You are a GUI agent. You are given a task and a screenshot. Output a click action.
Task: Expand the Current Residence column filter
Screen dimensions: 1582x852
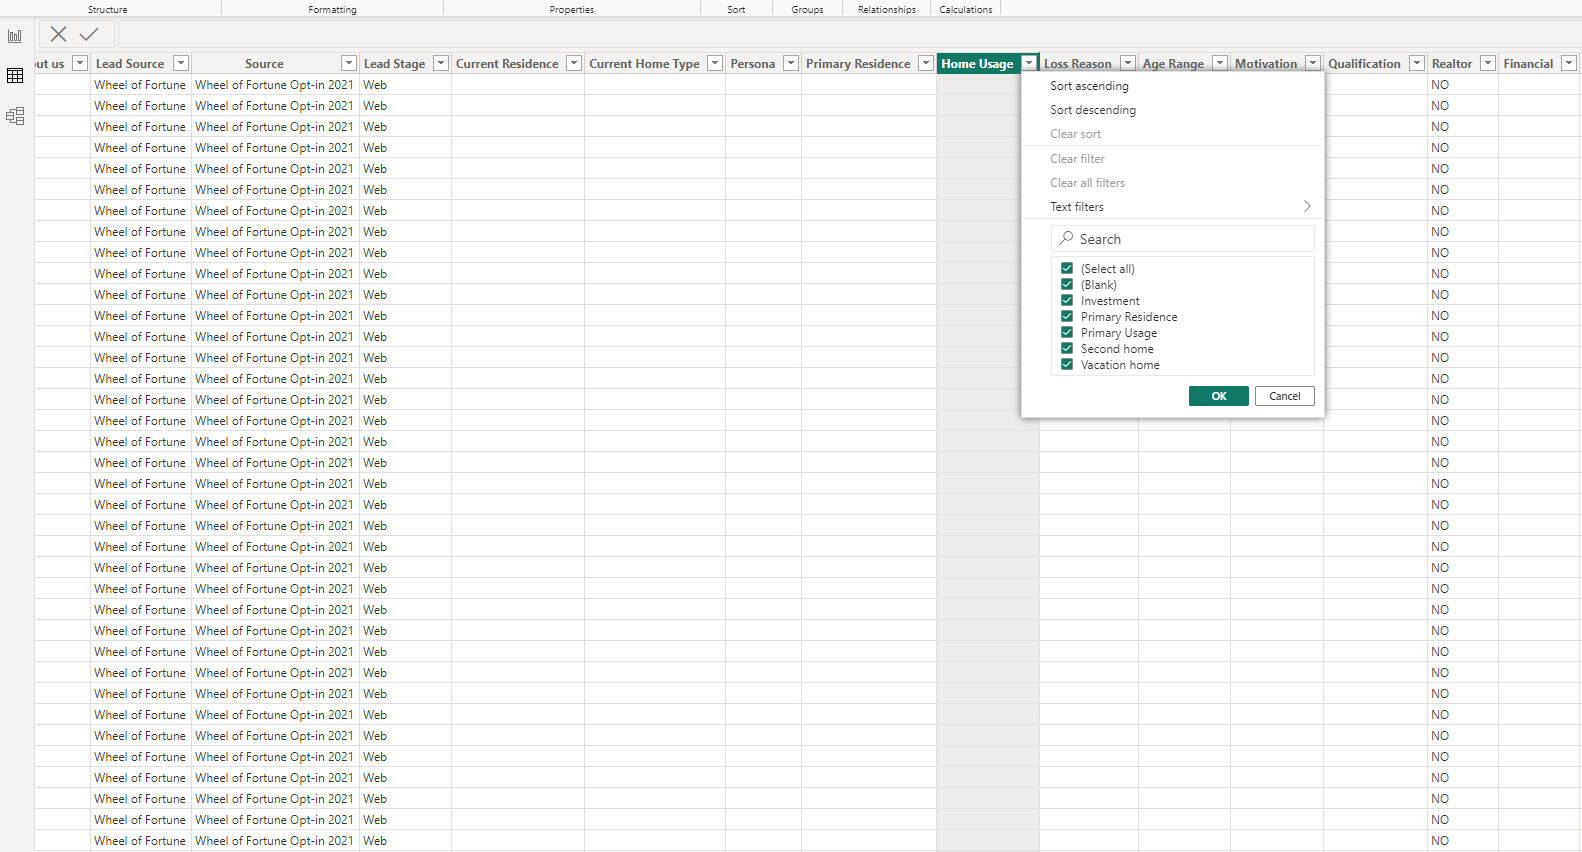(574, 63)
